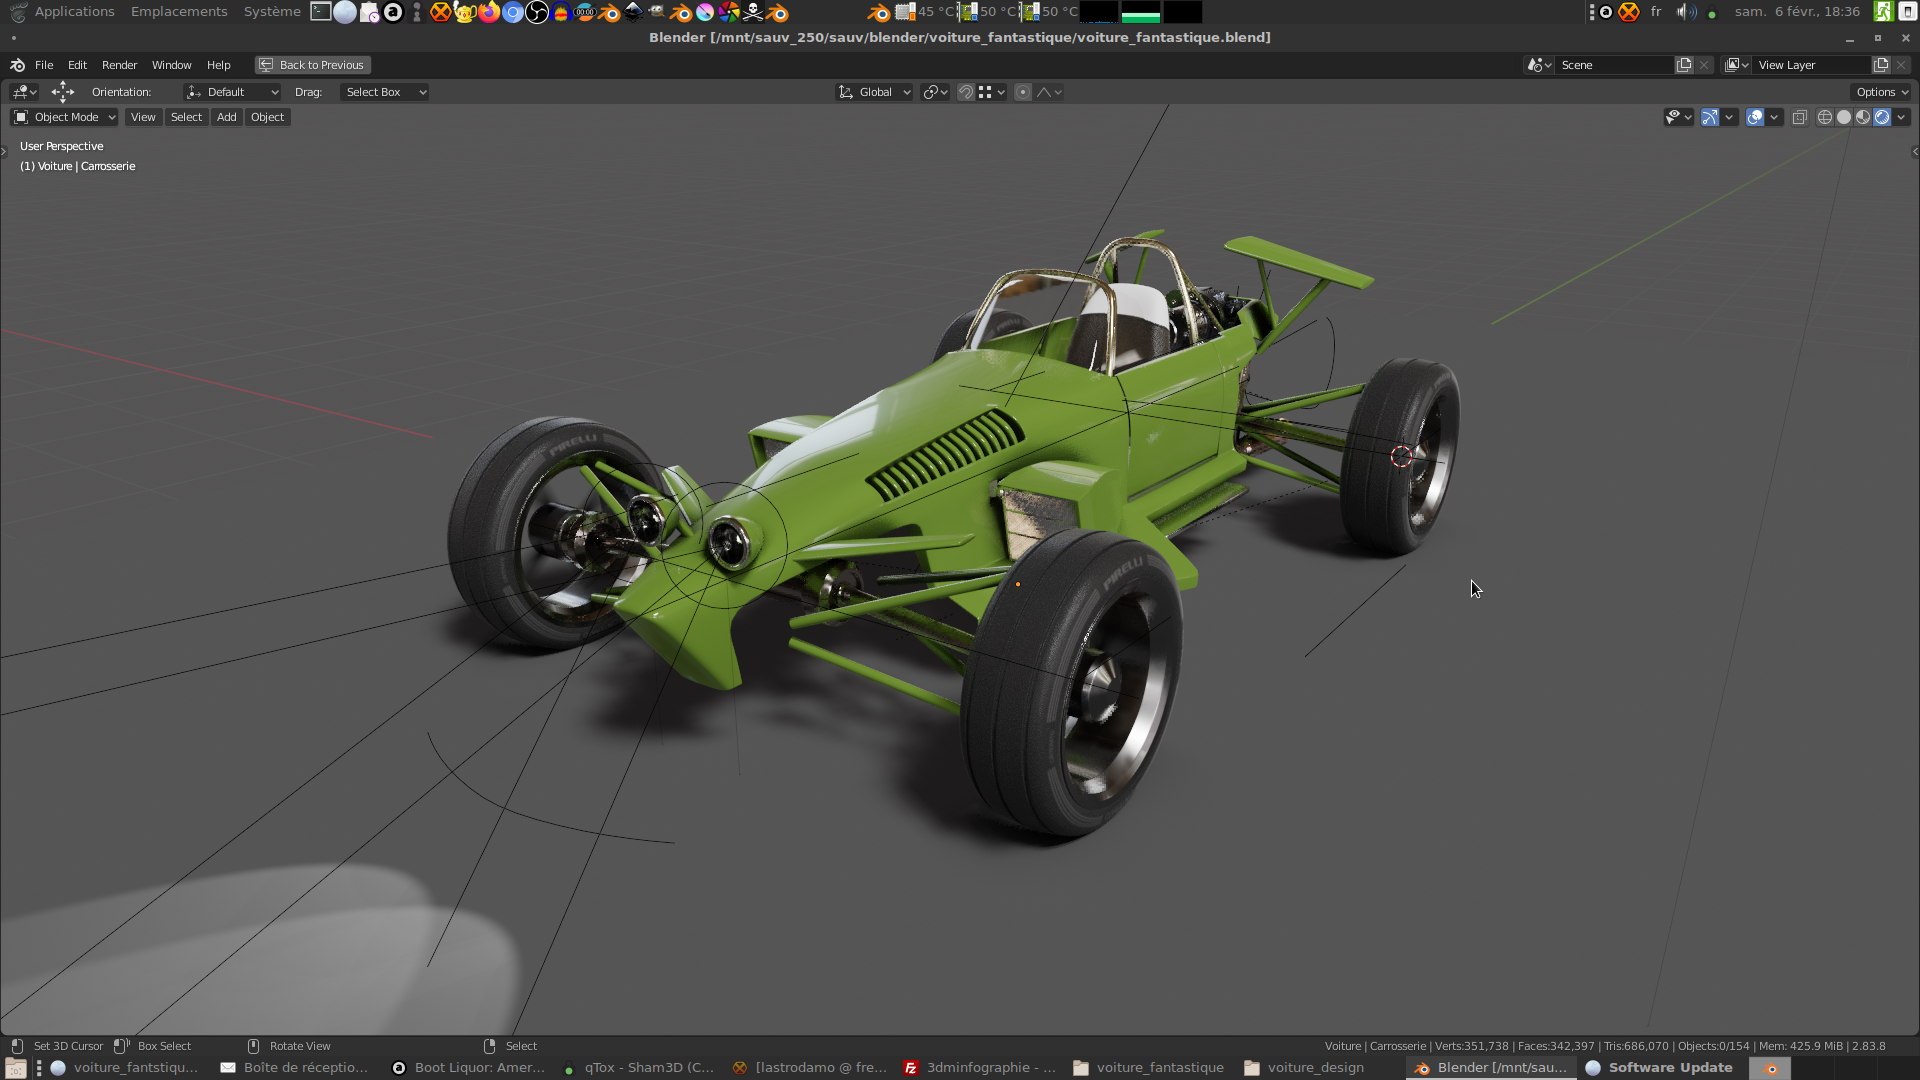Open the overlays settings arrow

pyautogui.click(x=1774, y=117)
